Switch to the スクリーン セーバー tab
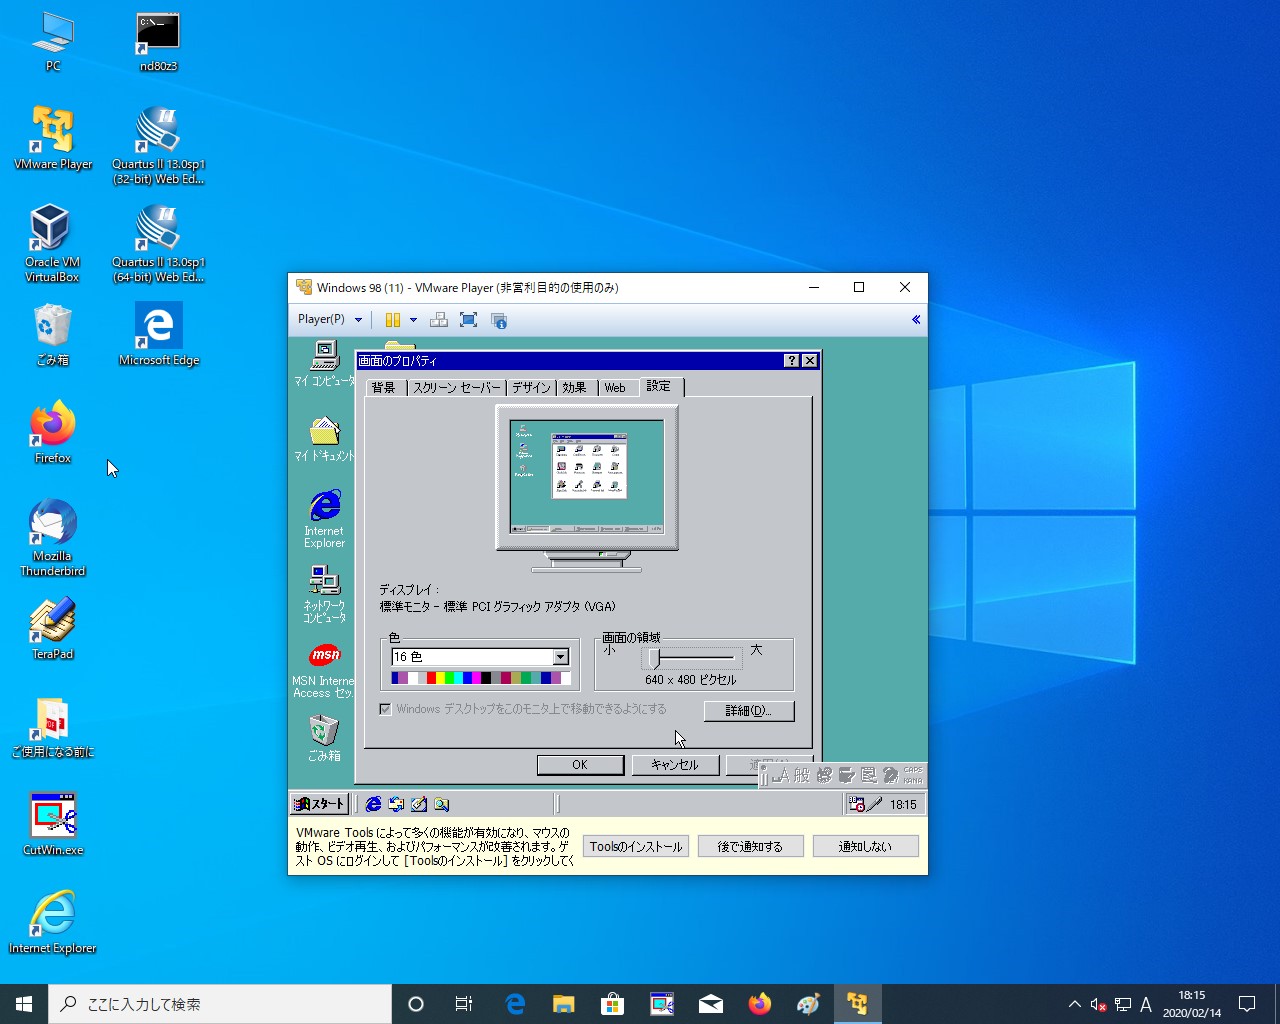This screenshot has height=1024, width=1280. [457, 388]
